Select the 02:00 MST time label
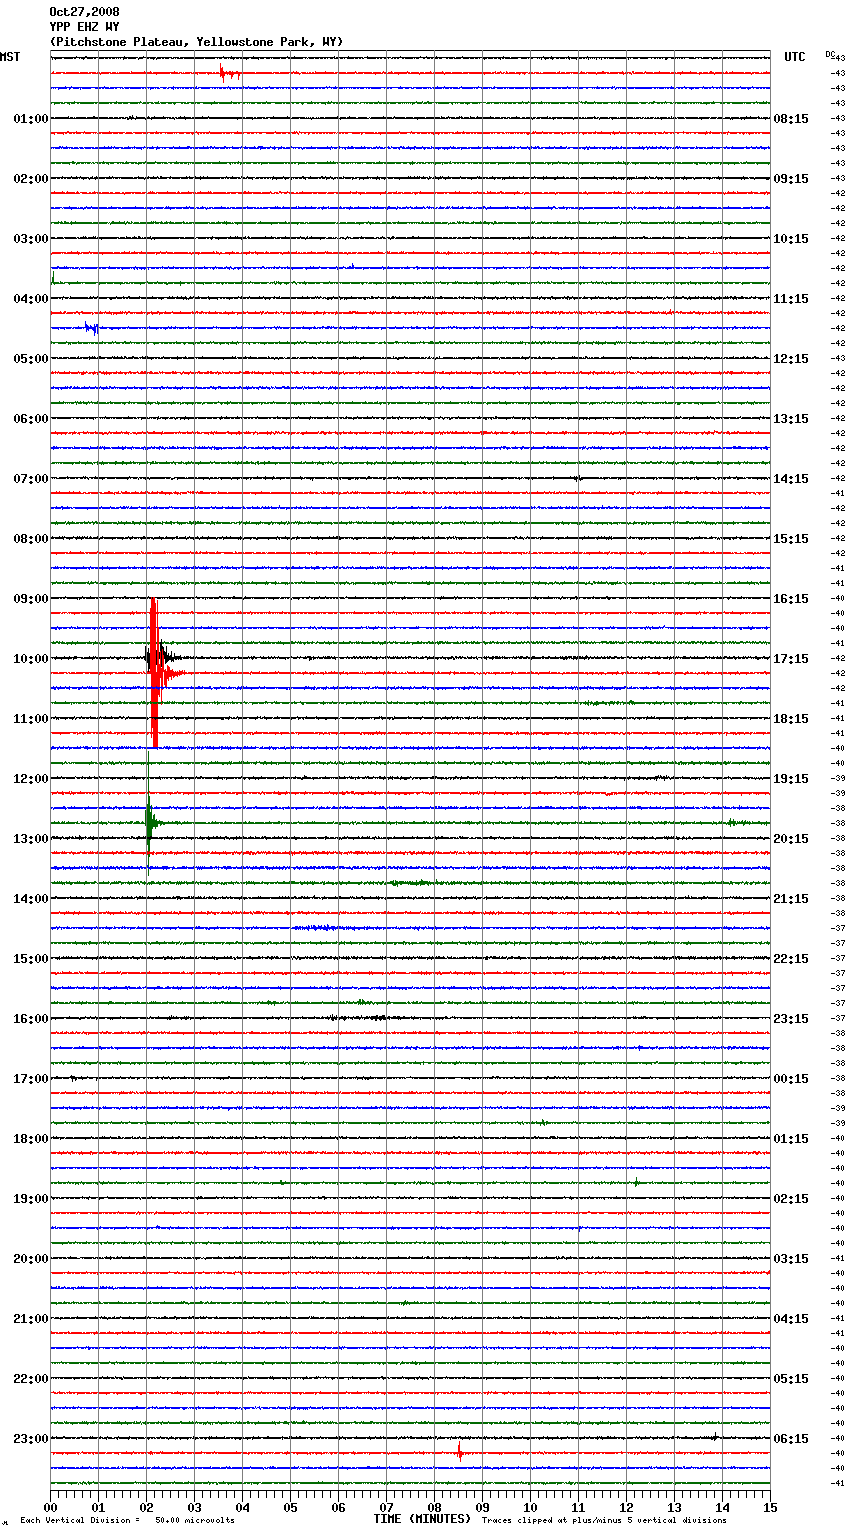Screen dimensions: 850x1534 31,179
